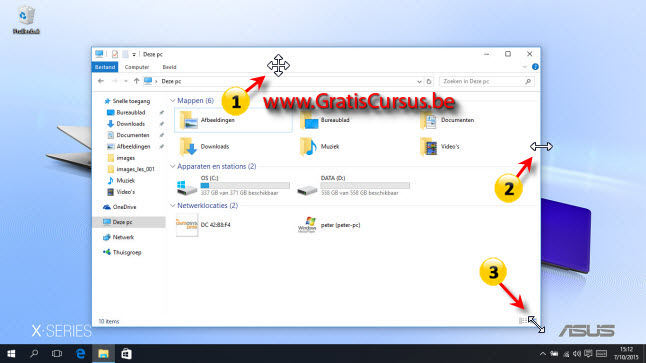Switch to the Beeld ribbon tab

(x=169, y=67)
